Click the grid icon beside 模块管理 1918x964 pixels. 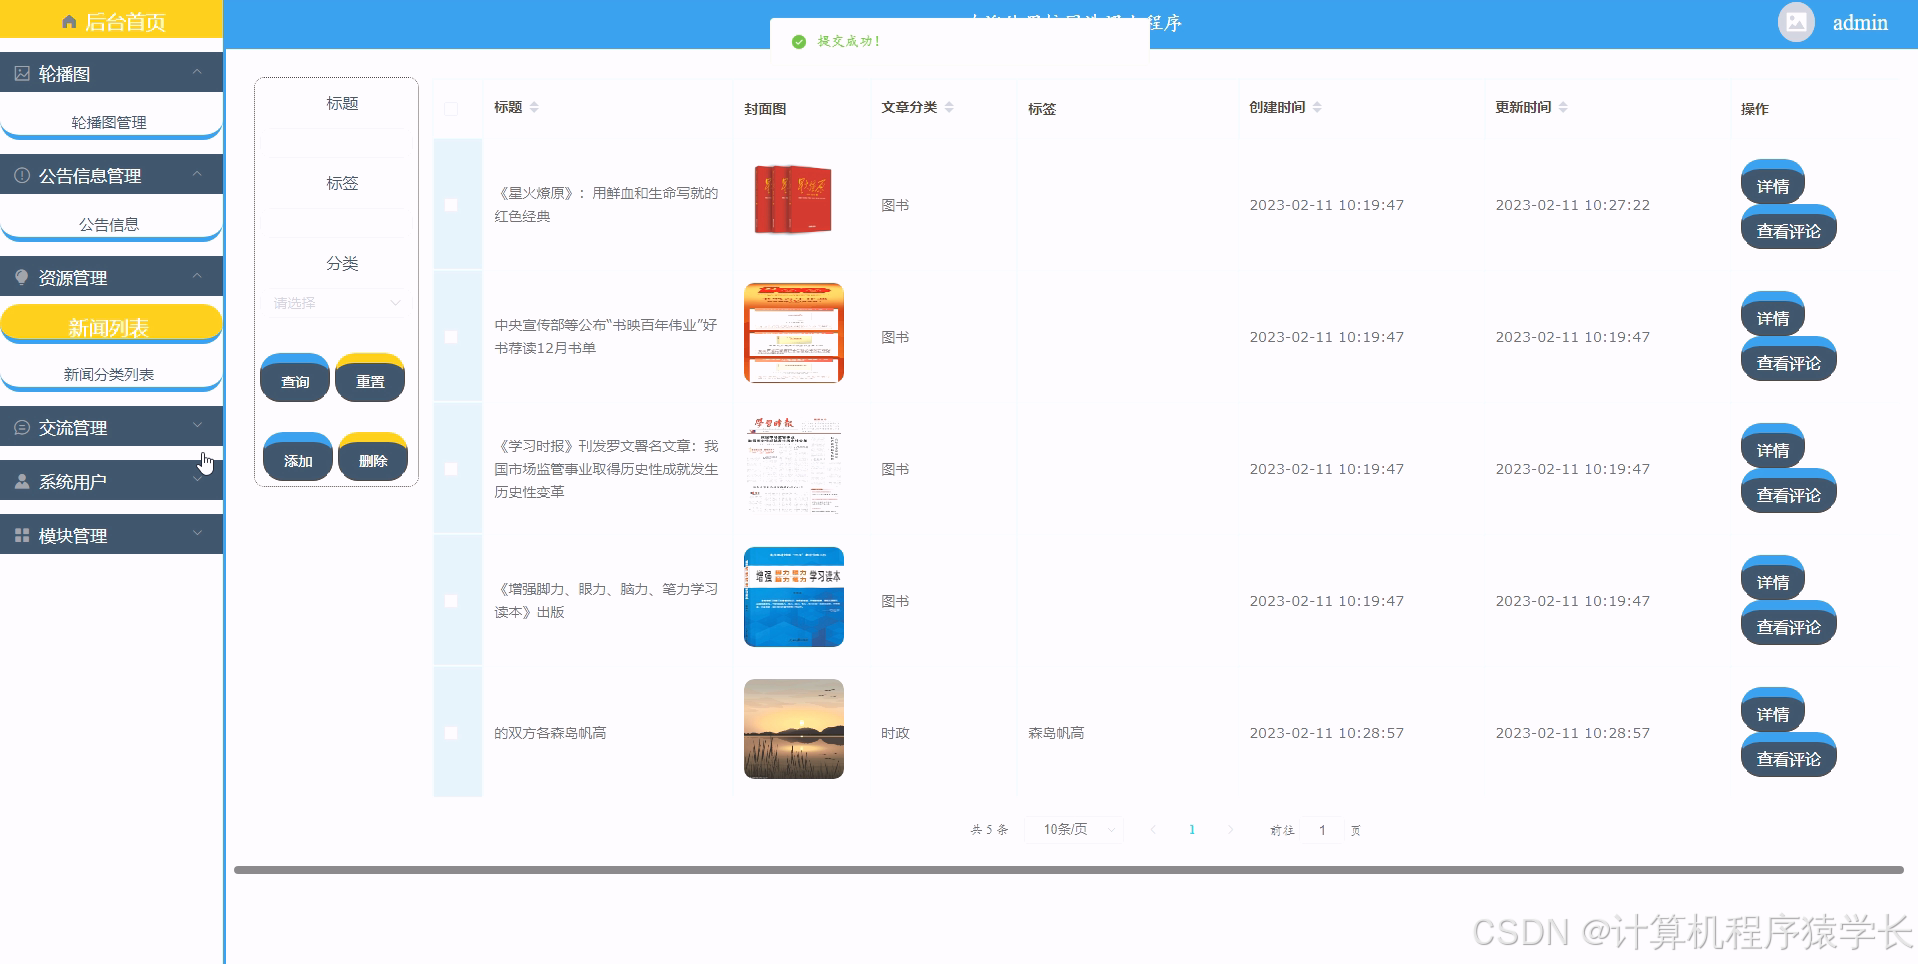tap(22, 535)
